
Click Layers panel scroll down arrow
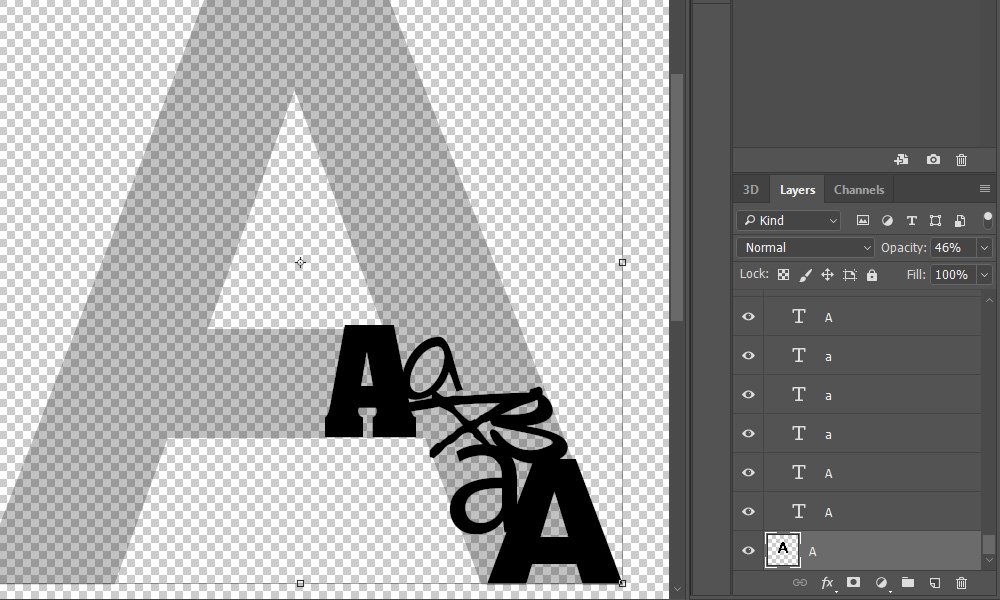click(x=989, y=560)
